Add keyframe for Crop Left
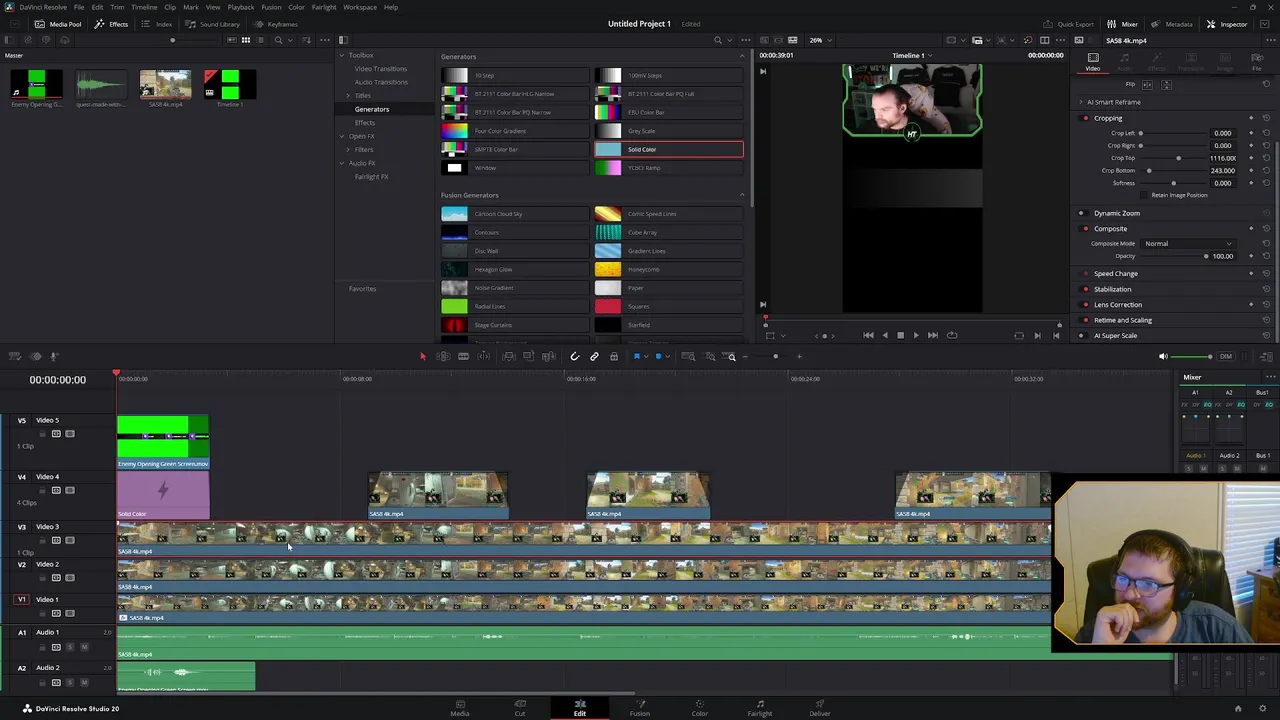Screen dimensions: 1280x720 [1250, 133]
